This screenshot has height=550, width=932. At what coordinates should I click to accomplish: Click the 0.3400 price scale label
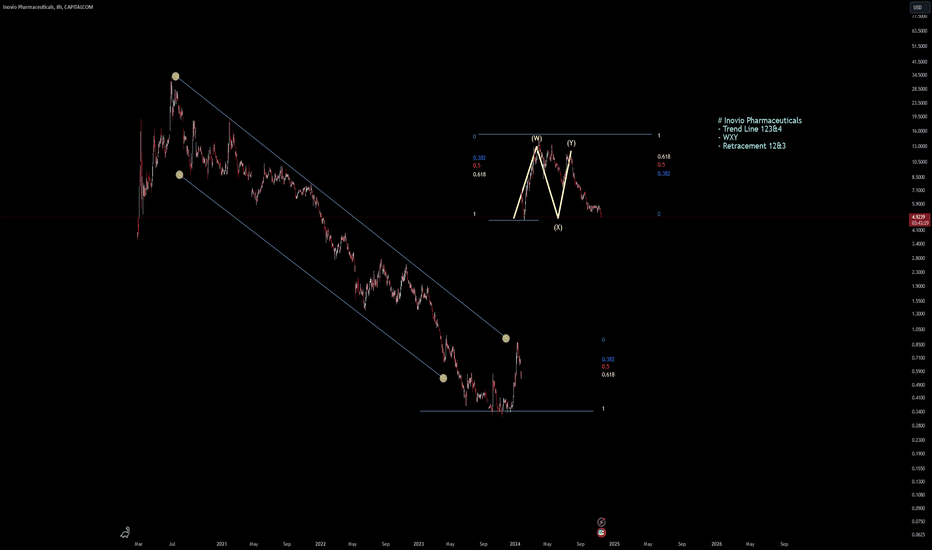click(x=920, y=411)
